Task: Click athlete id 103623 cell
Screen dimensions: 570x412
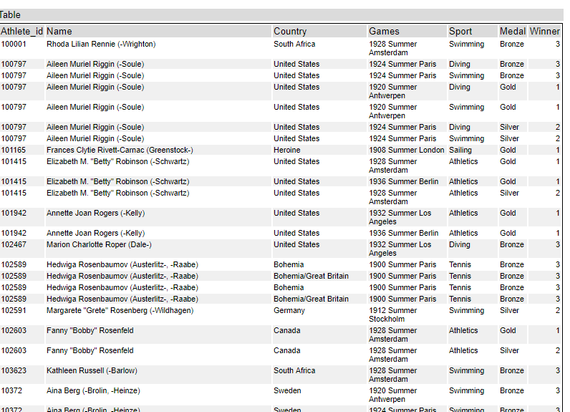Action: (22, 375)
